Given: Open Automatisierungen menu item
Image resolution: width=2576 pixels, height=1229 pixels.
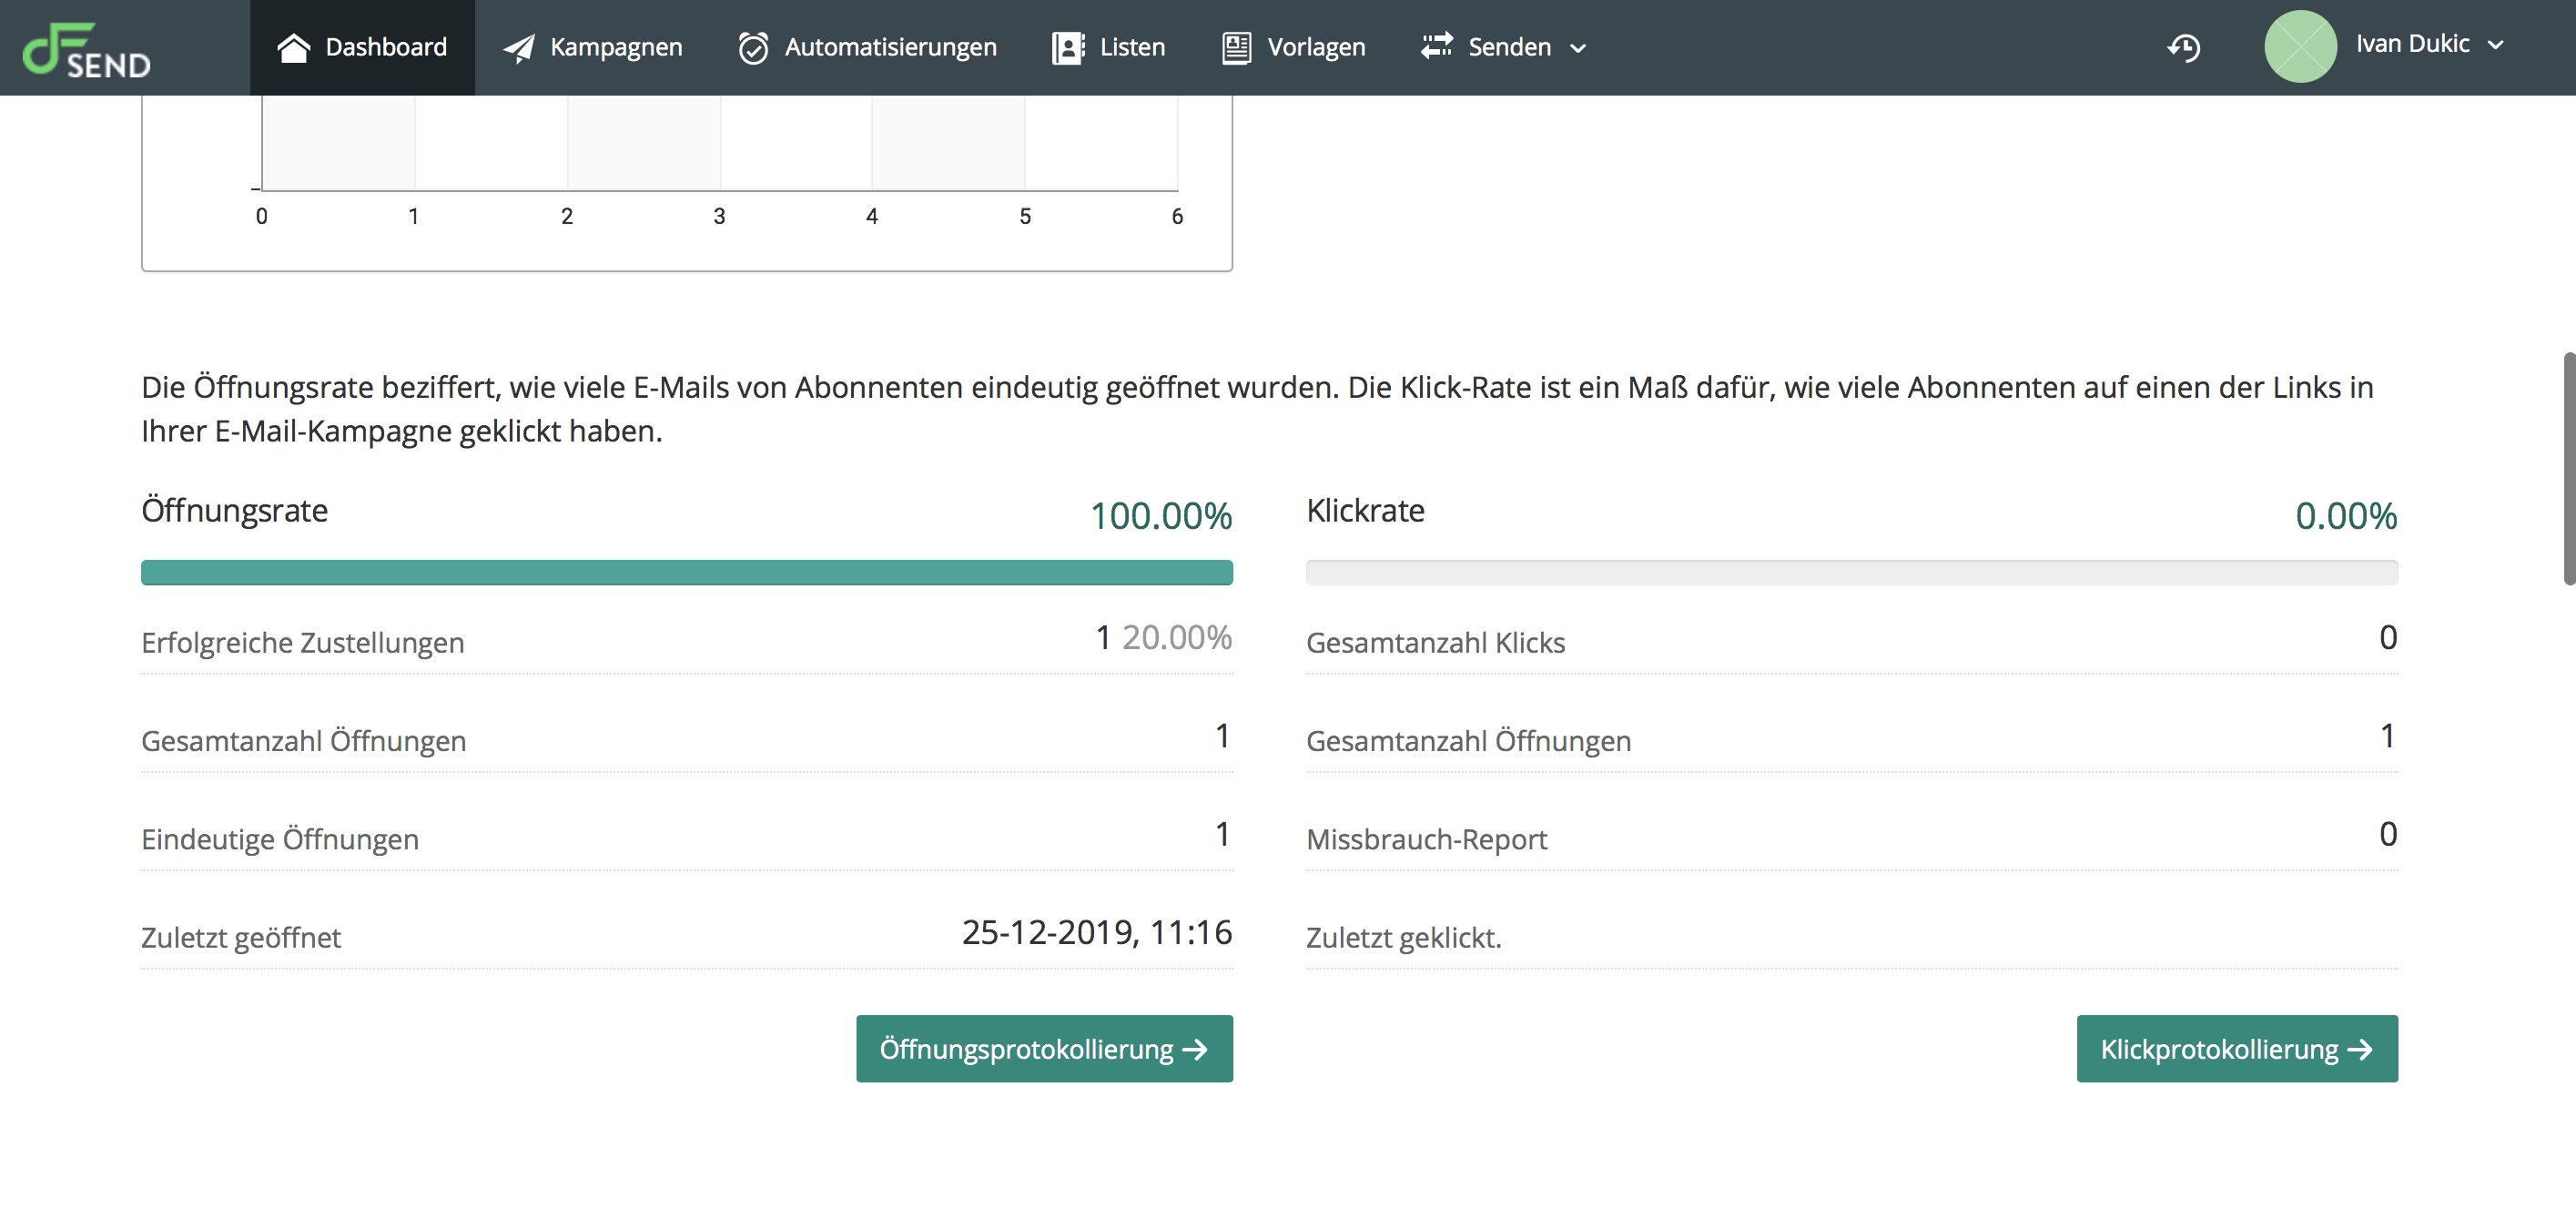Looking at the screenshot, I should [x=867, y=47].
